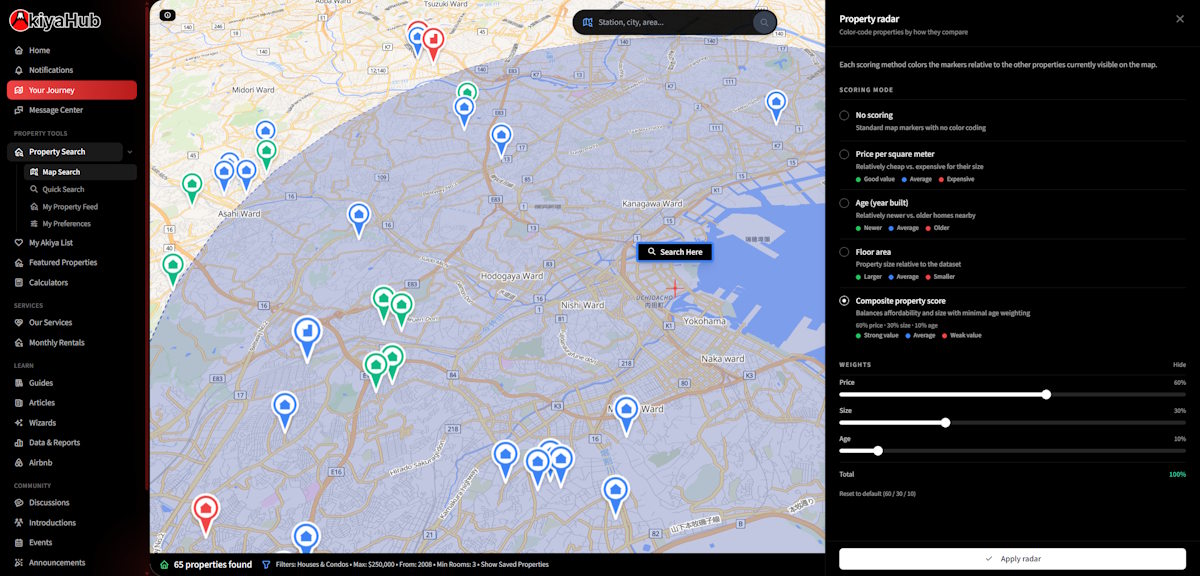Go to Your Journey
Image resolution: width=1200 pixels, height=576 pixels.
(72, 90)
